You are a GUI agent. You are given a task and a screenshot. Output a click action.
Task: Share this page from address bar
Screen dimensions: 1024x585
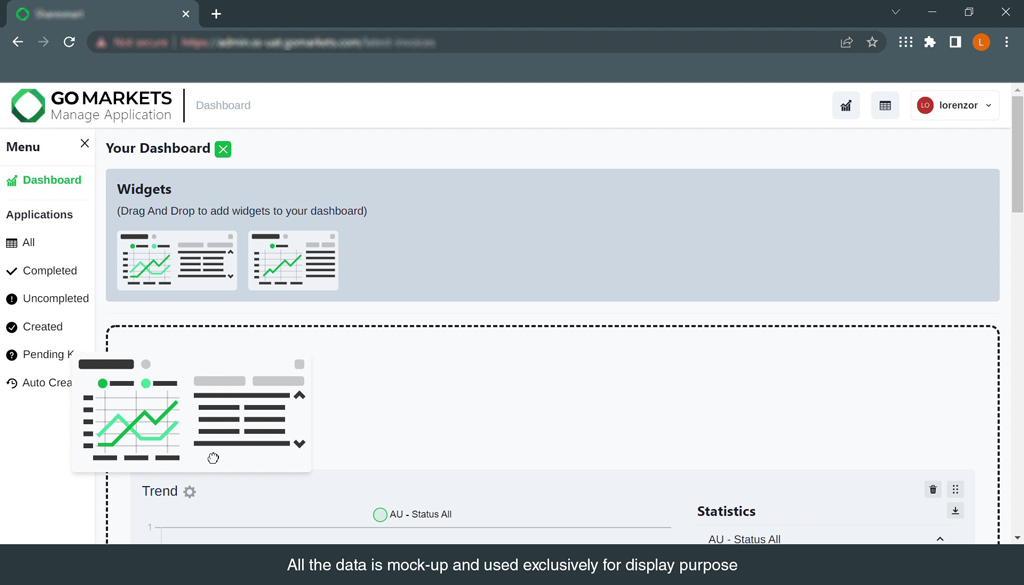[846, 42]
